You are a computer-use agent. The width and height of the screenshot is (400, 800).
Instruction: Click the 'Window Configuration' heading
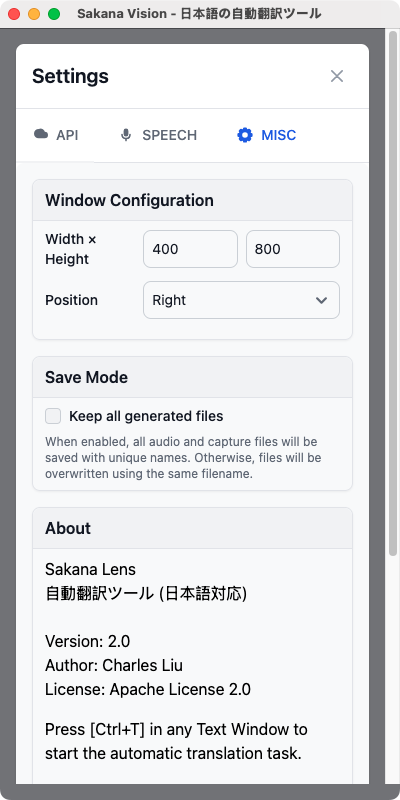coord(130,201)
